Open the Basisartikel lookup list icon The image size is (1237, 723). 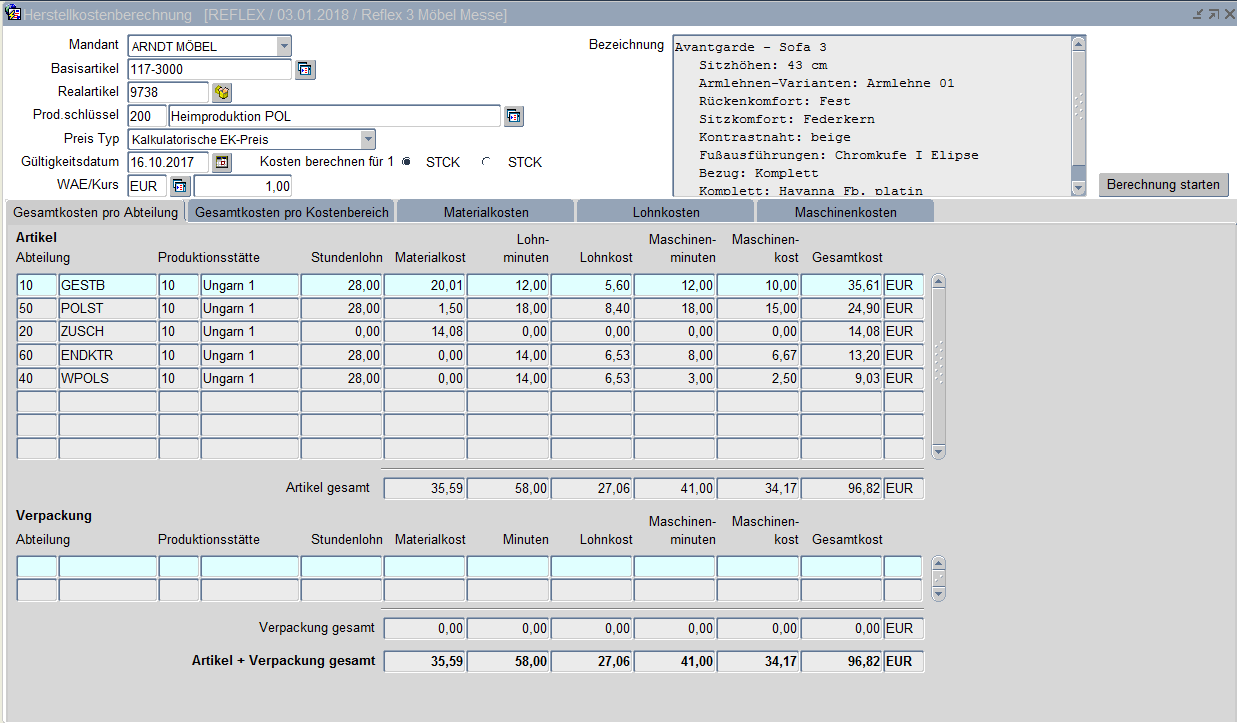tap(305, 69)
